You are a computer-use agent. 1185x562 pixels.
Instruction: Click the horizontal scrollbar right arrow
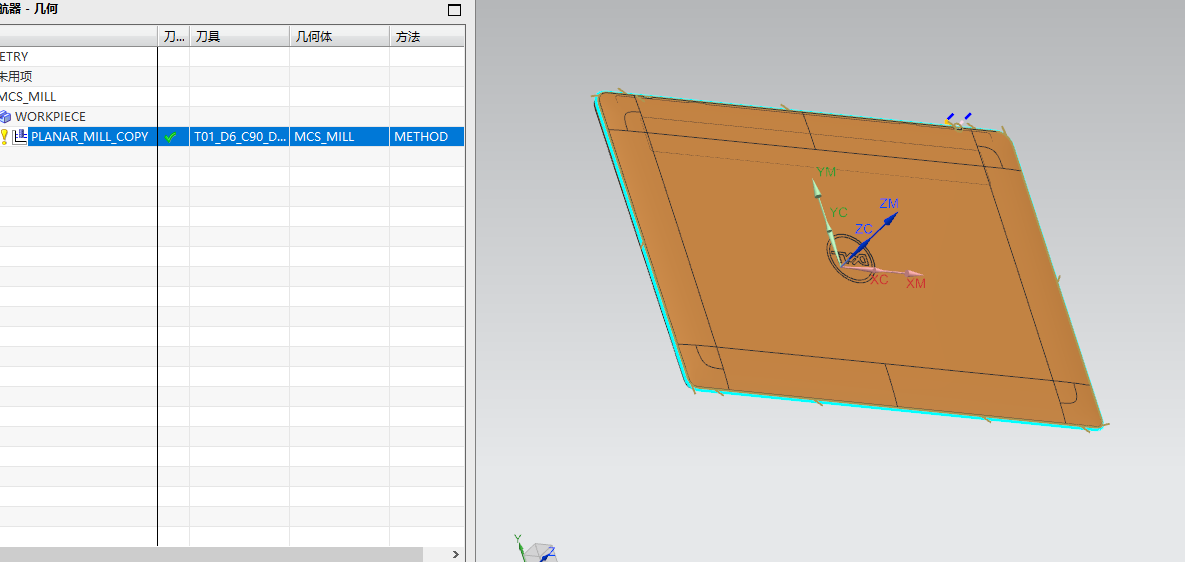pyautogui.click(x=456, y=554)
